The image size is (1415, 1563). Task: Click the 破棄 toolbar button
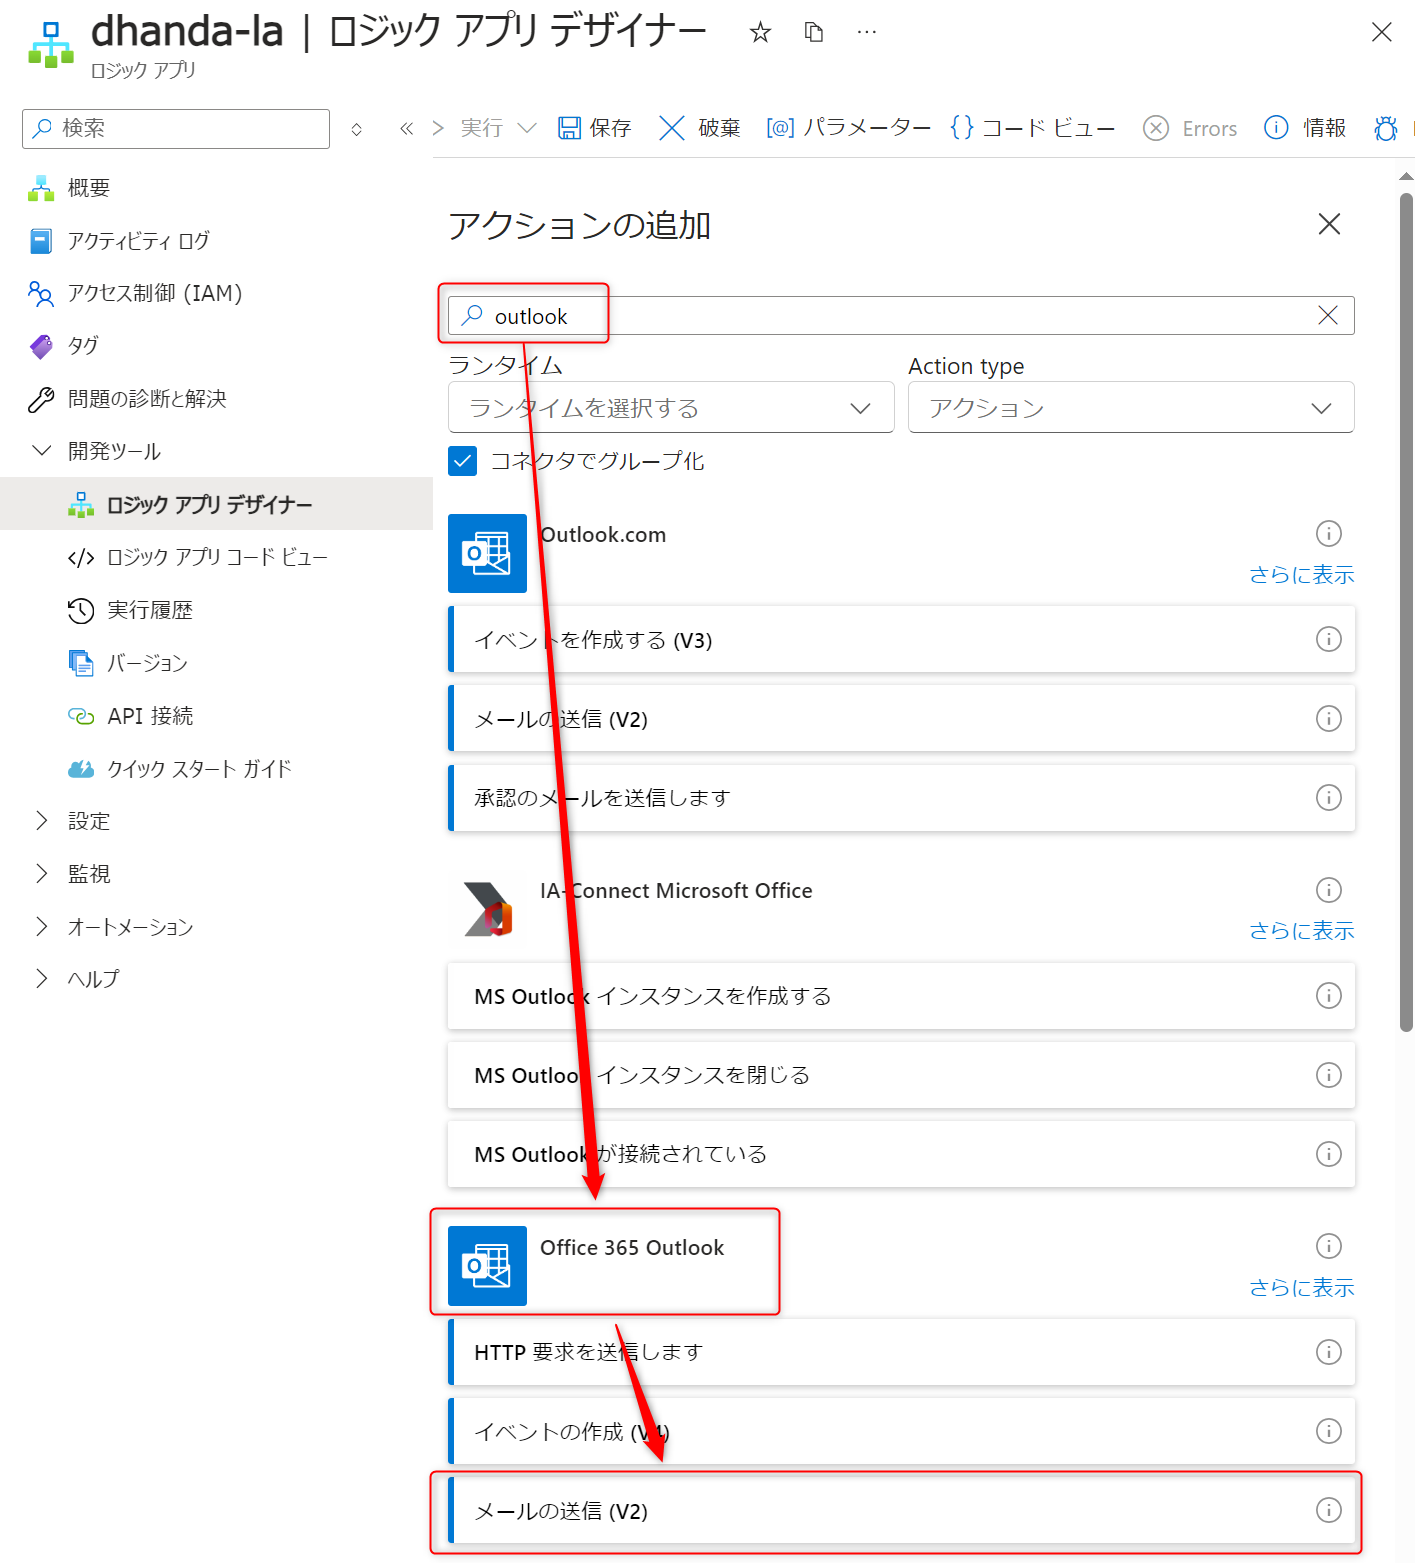tap(699, 128)
